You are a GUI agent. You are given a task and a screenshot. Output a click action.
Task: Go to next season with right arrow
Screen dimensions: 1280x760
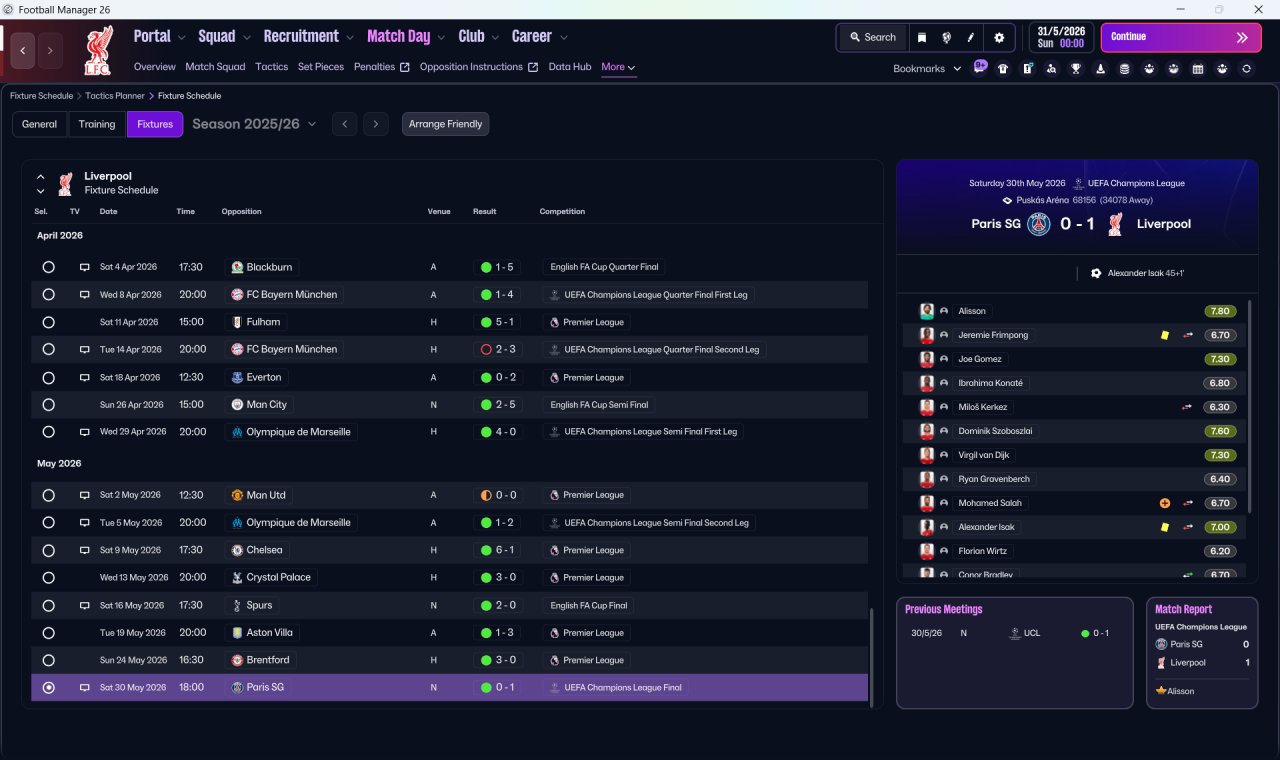coord(376,124)
